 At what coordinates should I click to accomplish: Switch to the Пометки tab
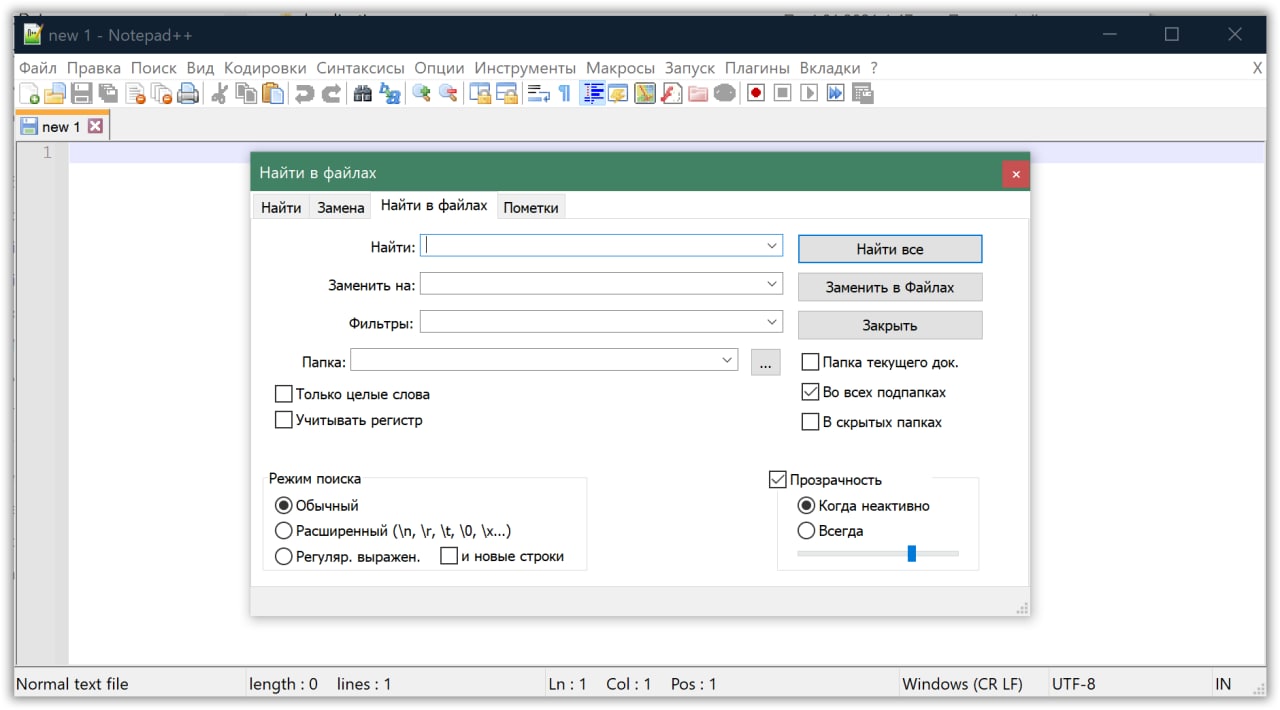point(531,208)
